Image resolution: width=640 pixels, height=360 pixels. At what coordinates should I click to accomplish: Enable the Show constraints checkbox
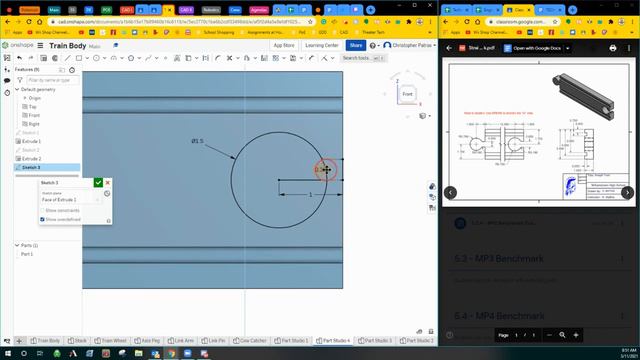click(x=42, y=210)
